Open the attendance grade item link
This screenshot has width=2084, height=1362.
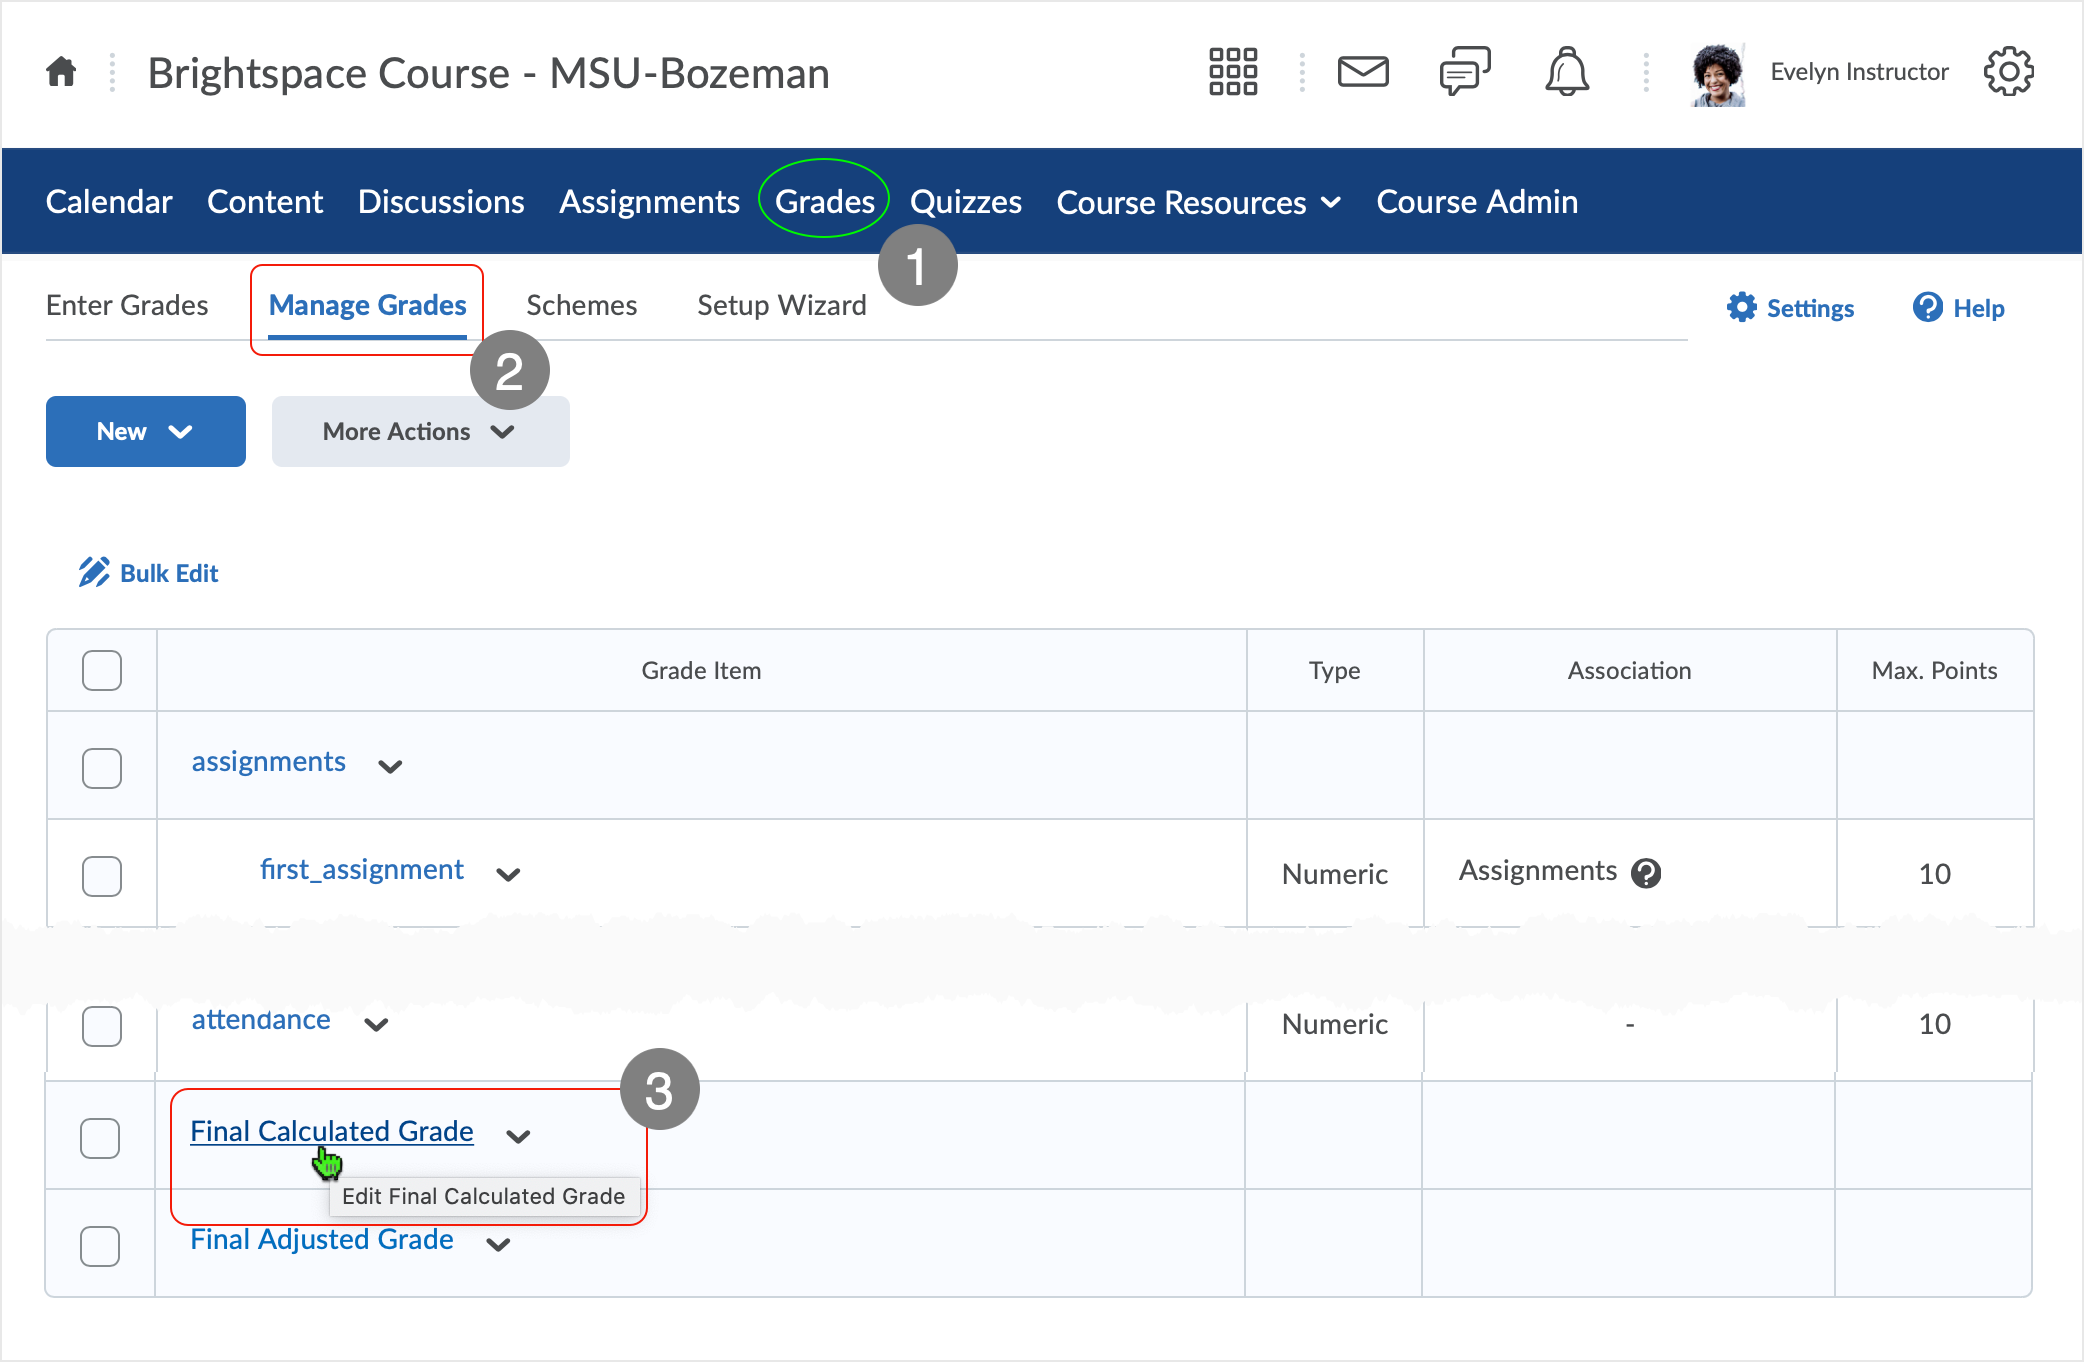[x=261, y=1020]
